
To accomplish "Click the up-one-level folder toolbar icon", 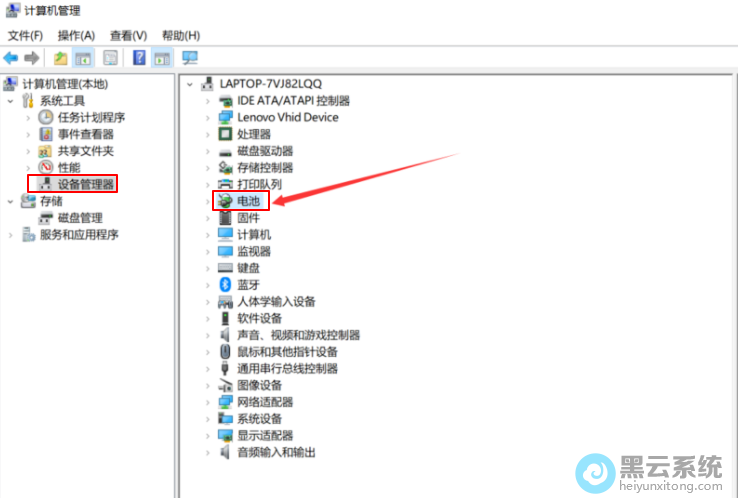I will (x=61, y=58).
